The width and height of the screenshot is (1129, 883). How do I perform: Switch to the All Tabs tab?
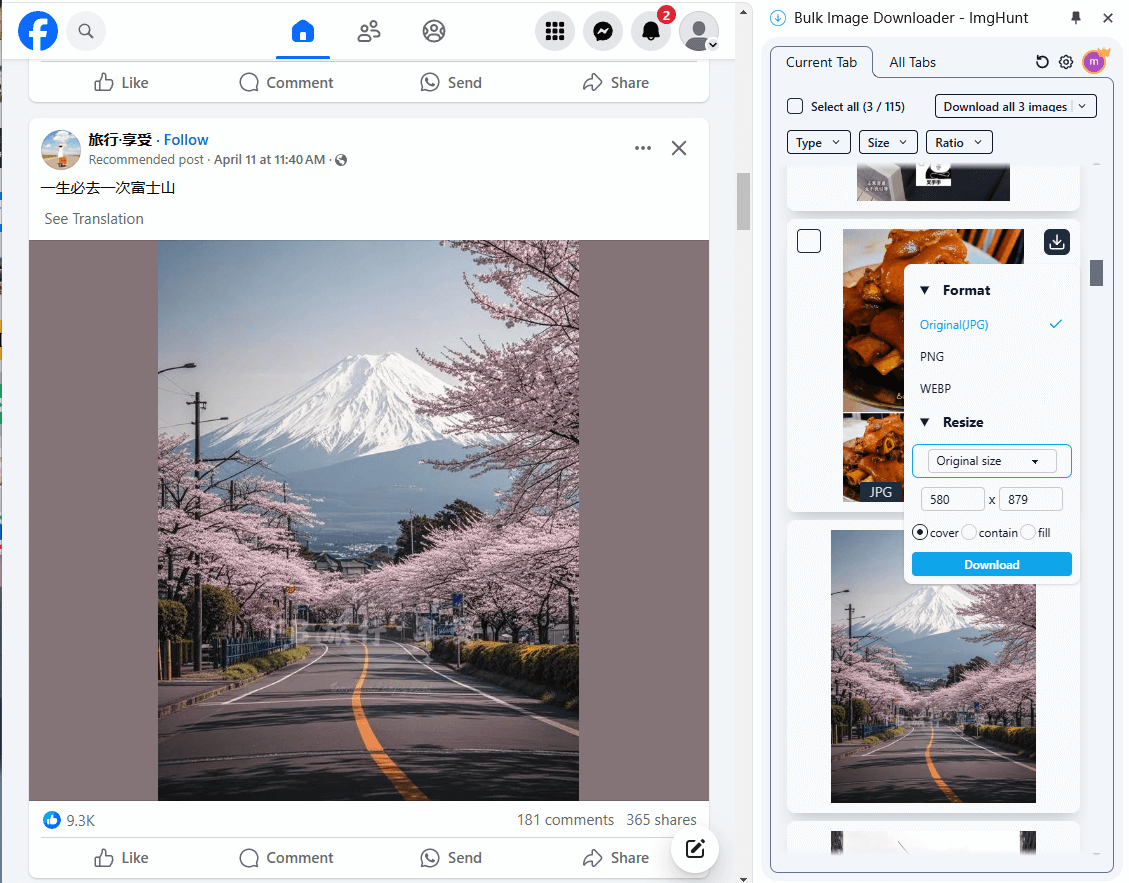click(911, 61)
